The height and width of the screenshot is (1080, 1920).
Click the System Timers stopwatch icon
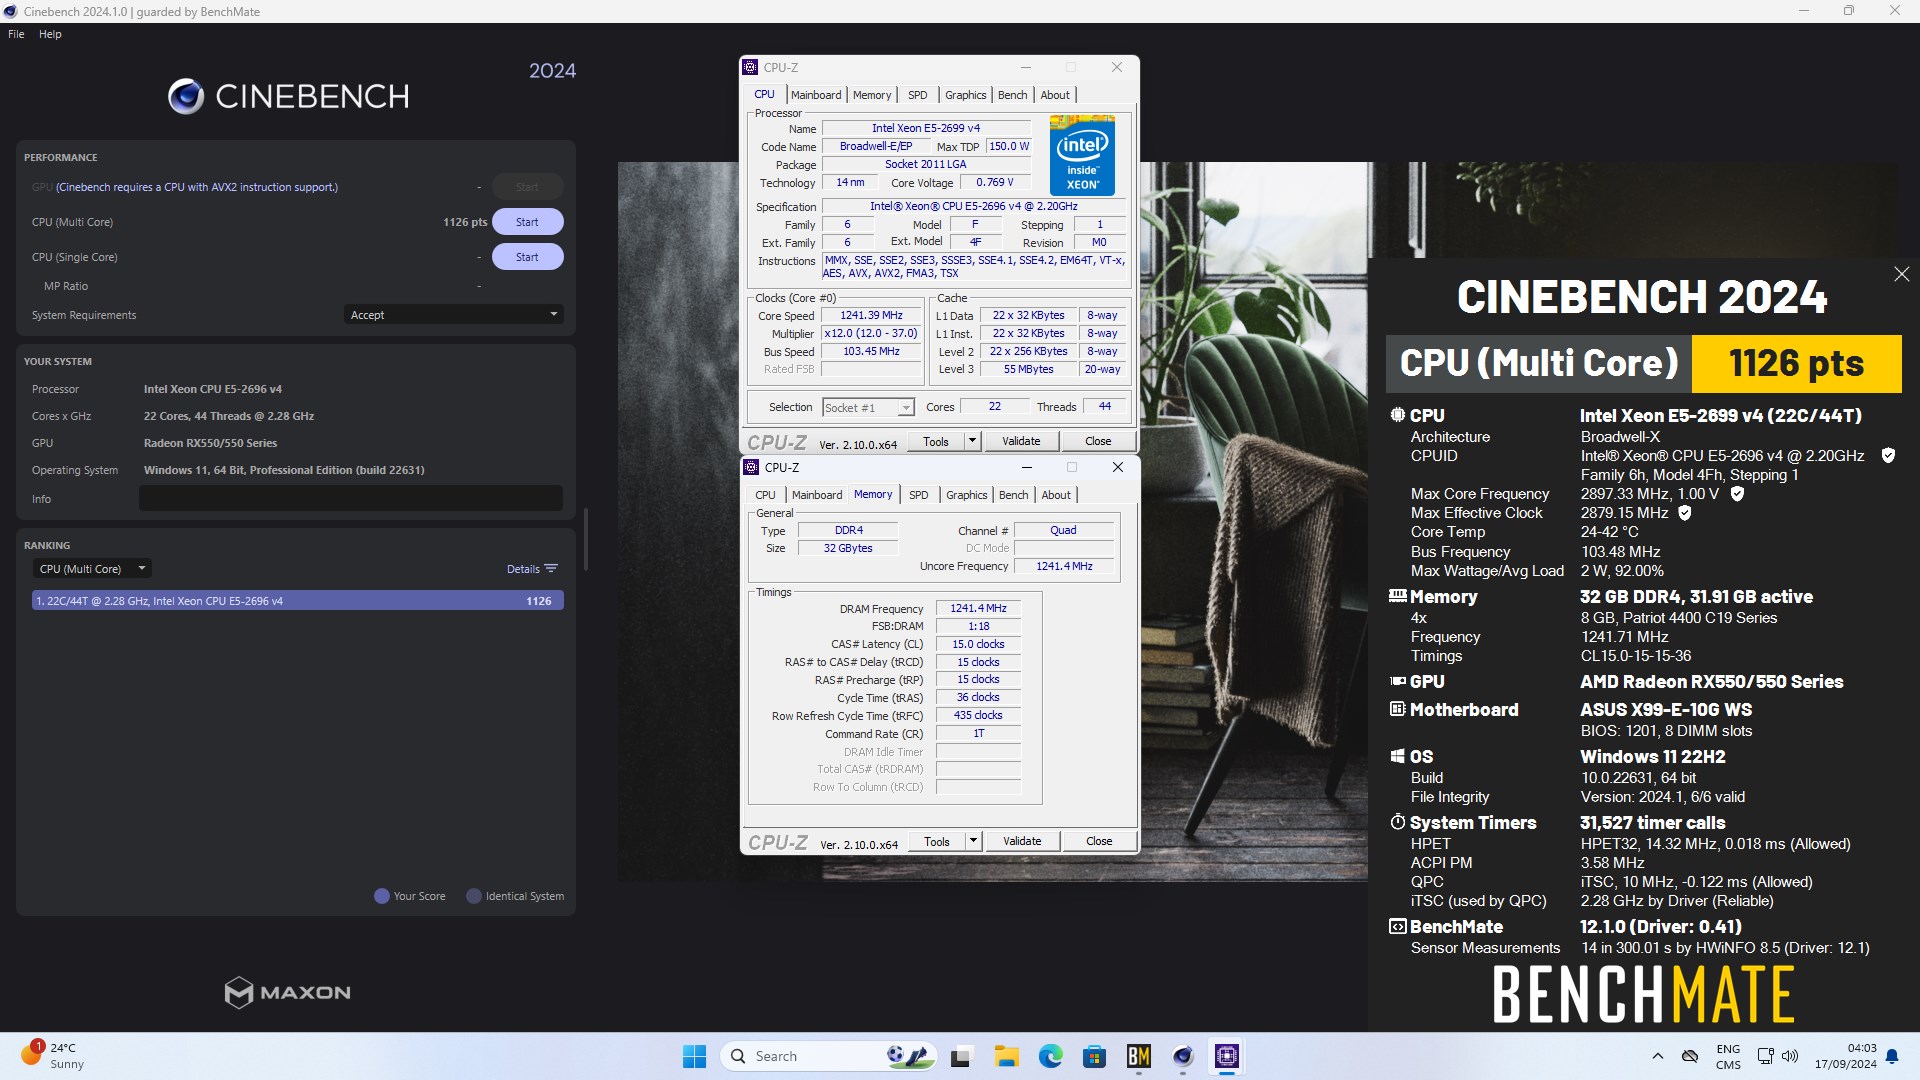tap(1397, 822)
